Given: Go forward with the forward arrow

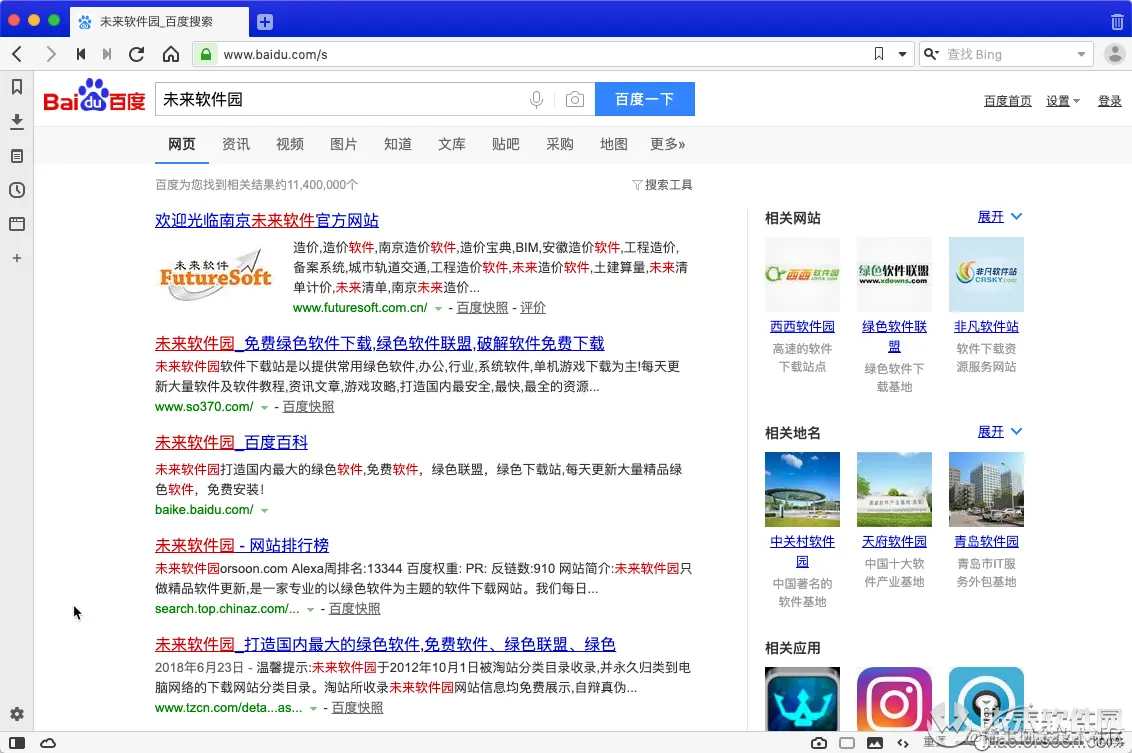Looking at the screenshot, I should [x=50, y=54].
